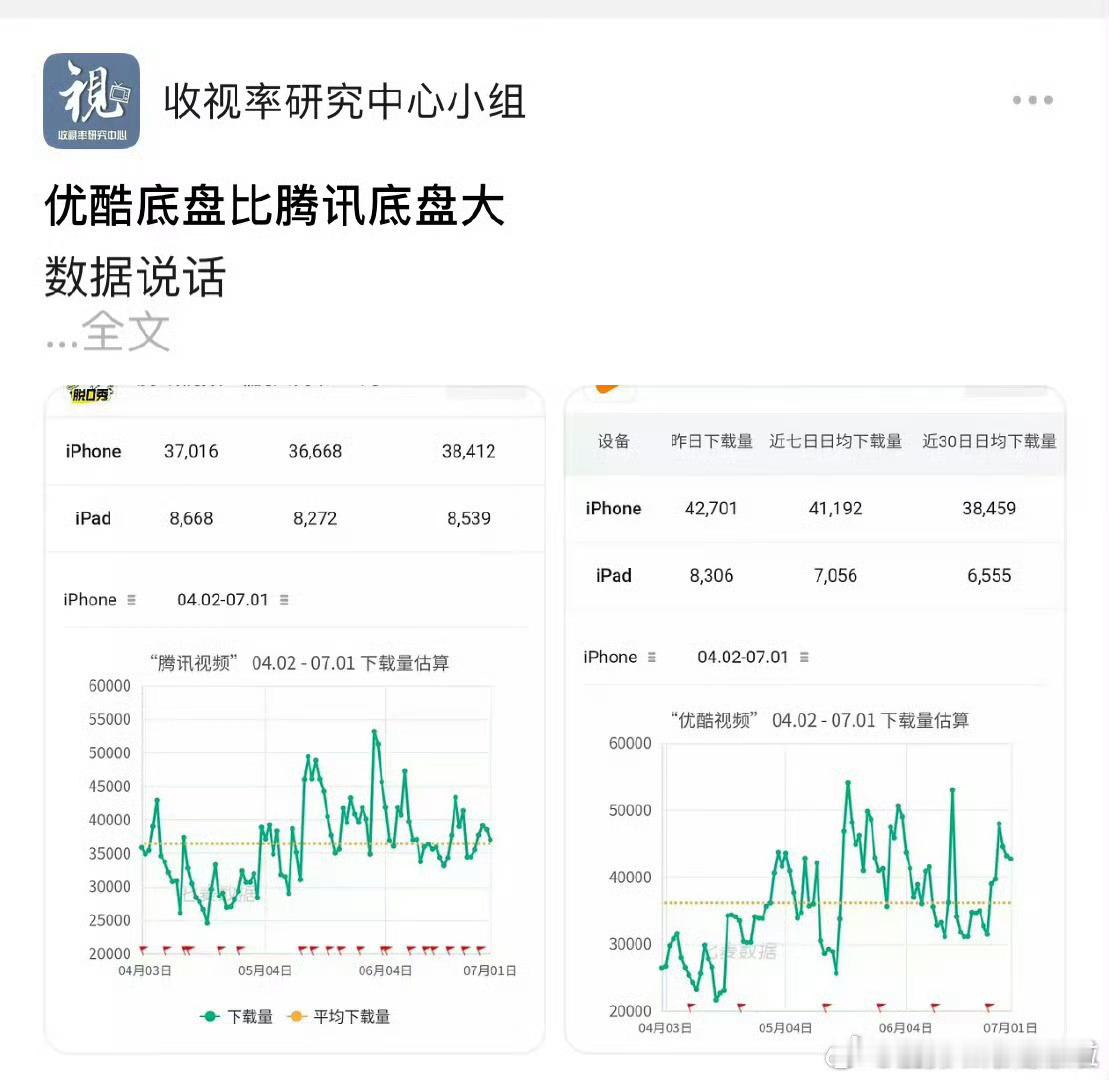
Task: Click the 昨日下载量 column header
Action: click(712, 441)
